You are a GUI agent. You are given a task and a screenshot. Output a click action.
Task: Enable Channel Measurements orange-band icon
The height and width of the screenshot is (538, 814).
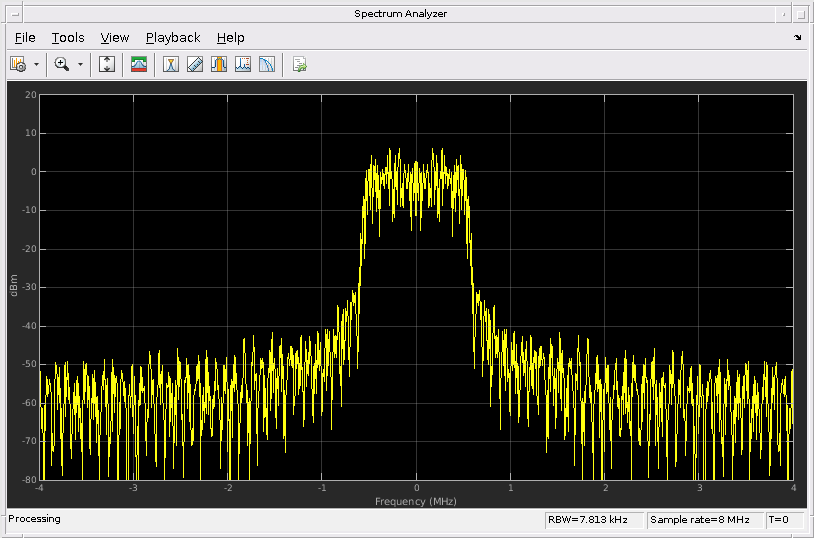click(x=219, y=65)
